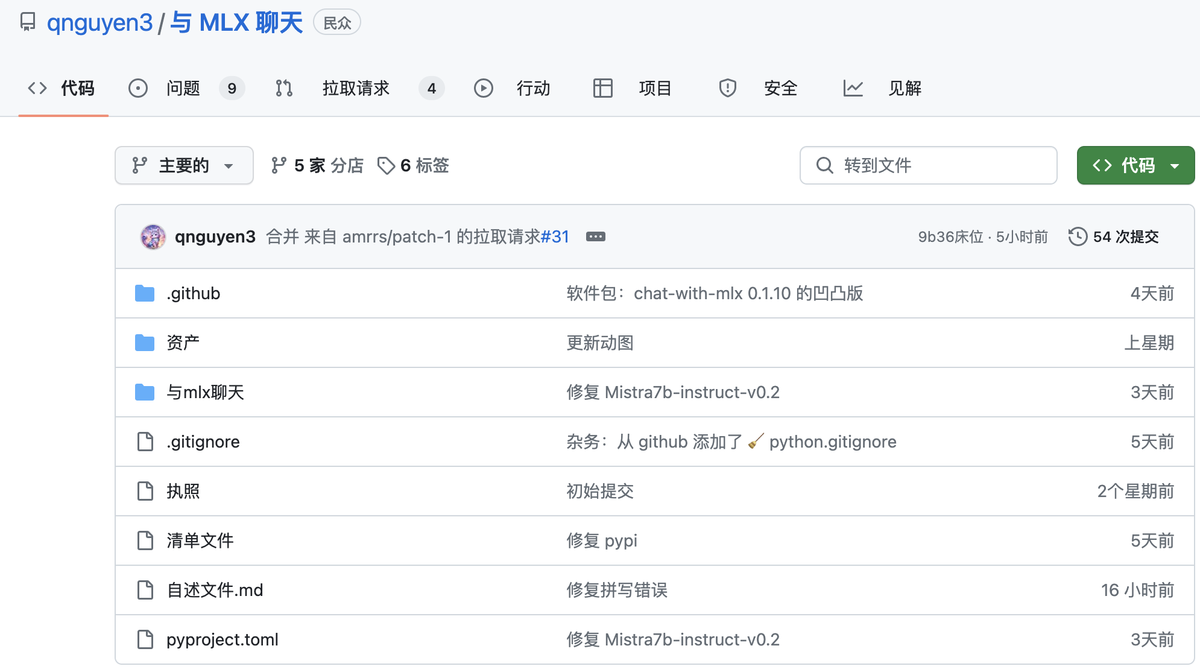This screenshot has height=672, width=1200.
Task: Open the .gitignore file
Action: (x=203, y=442)
